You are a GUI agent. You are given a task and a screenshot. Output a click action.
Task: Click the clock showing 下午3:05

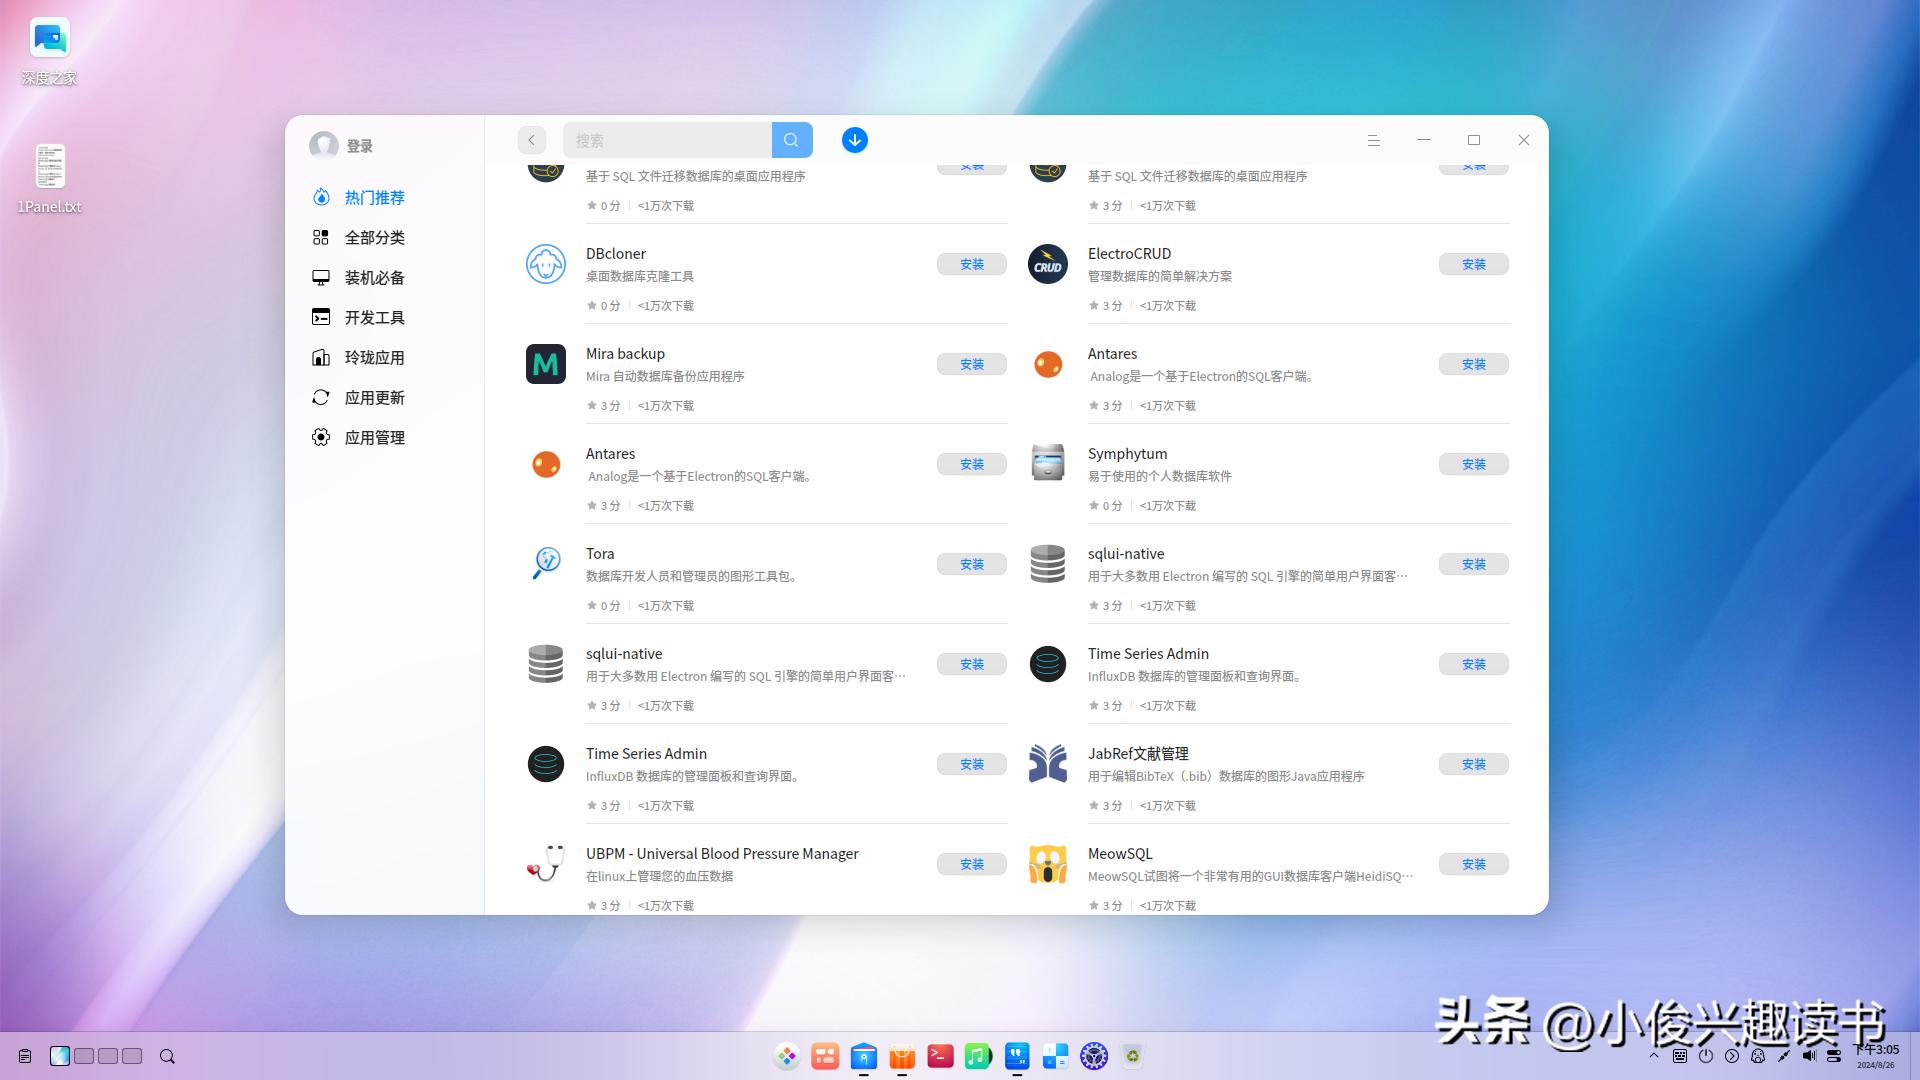coord(1876,1050)
